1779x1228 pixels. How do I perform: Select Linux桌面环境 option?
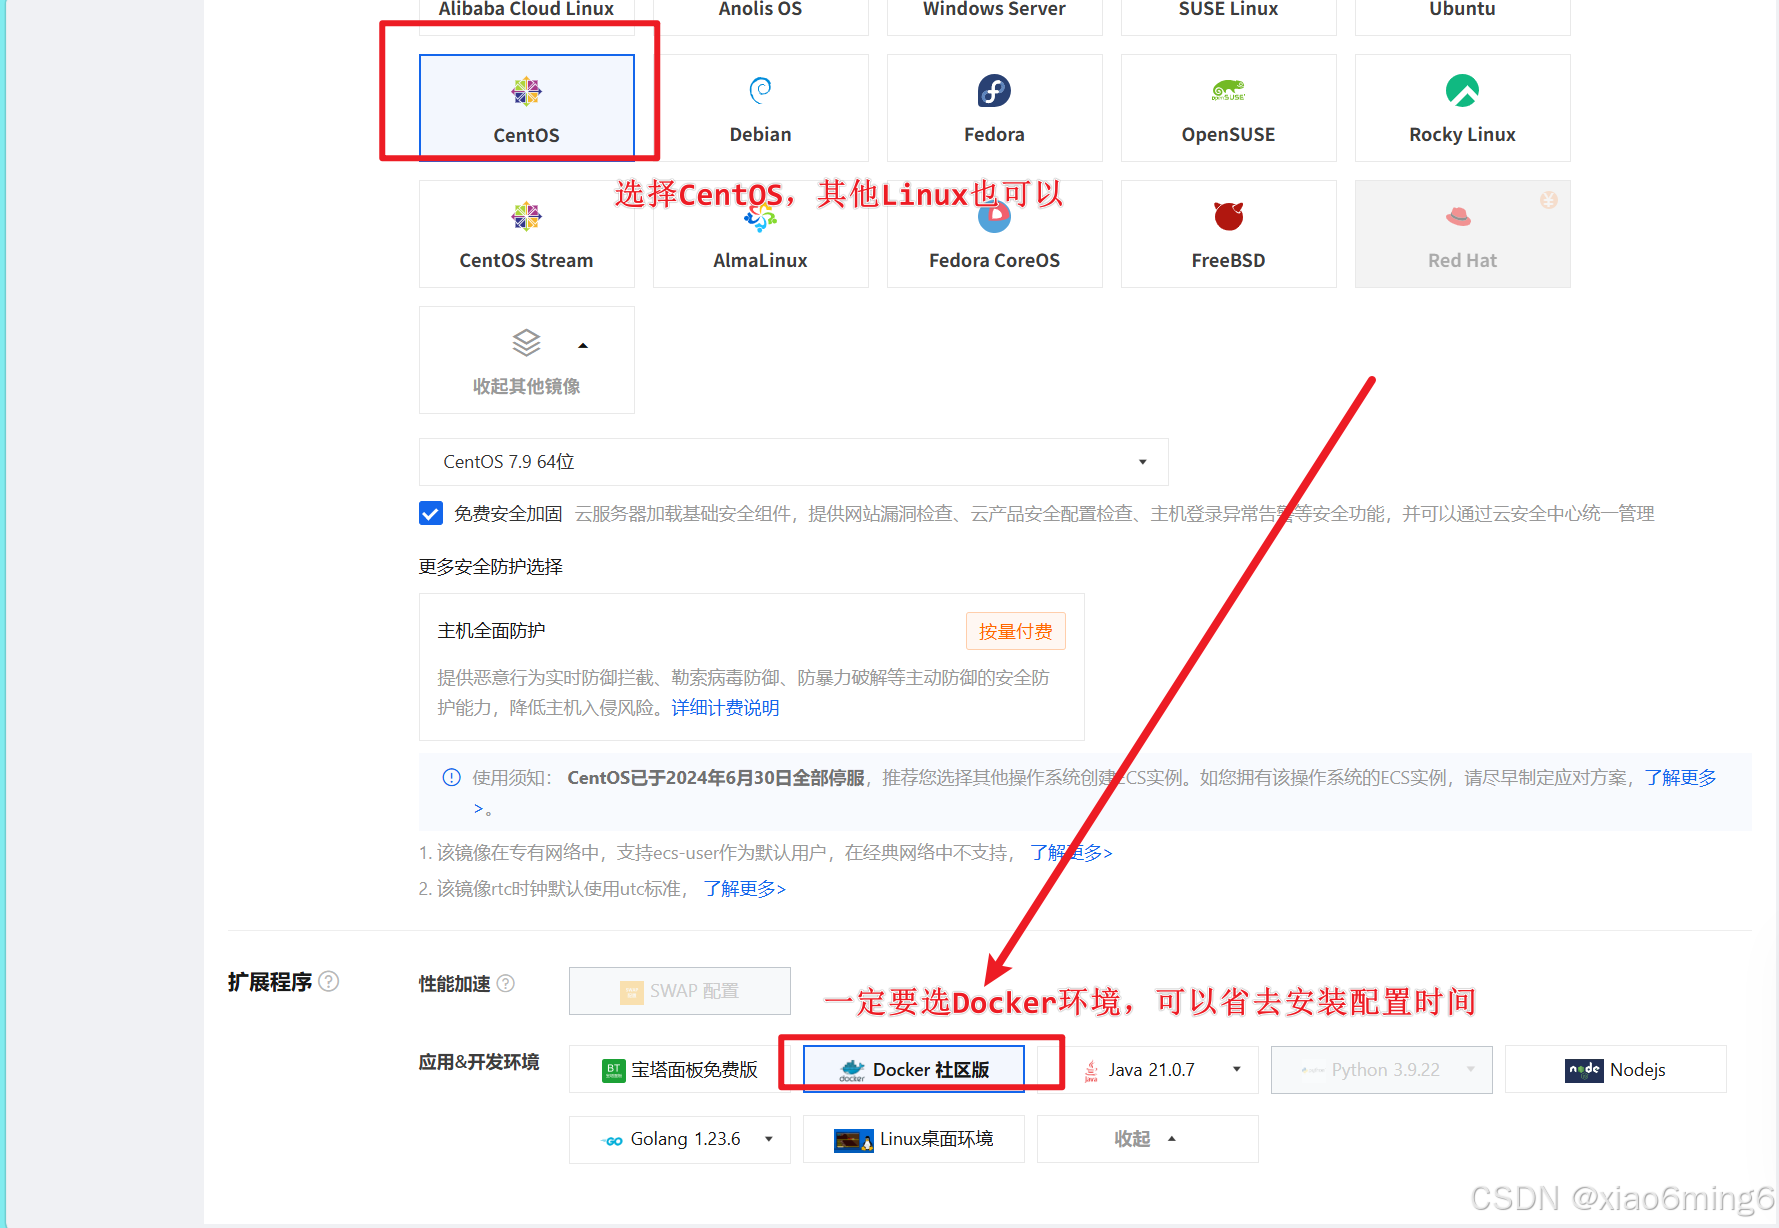click(914, 1139)
